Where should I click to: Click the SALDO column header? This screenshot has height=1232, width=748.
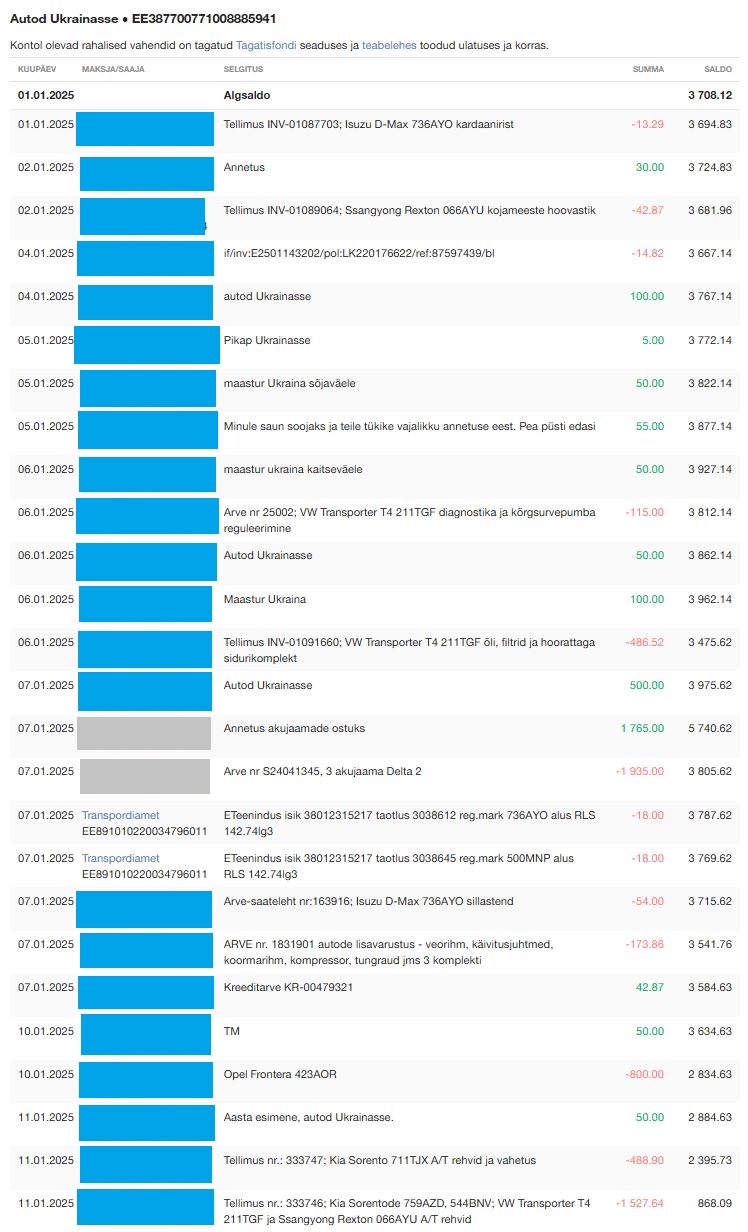716,69
